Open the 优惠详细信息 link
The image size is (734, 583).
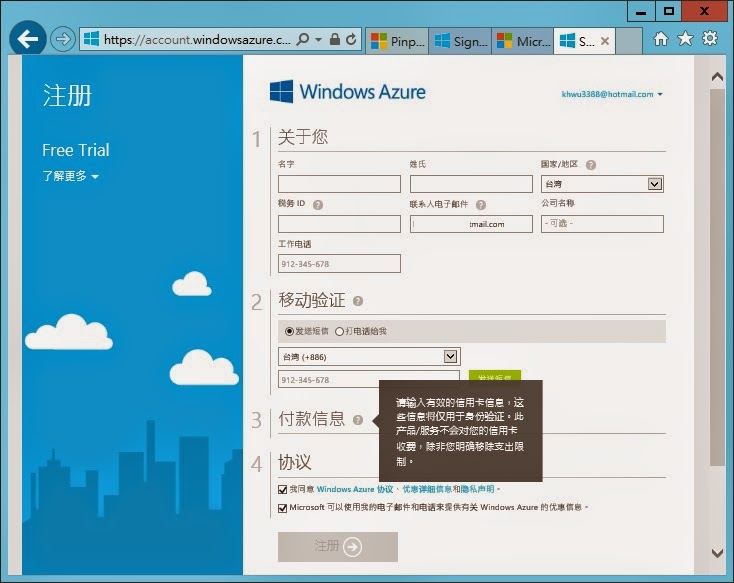pos(427,489)
